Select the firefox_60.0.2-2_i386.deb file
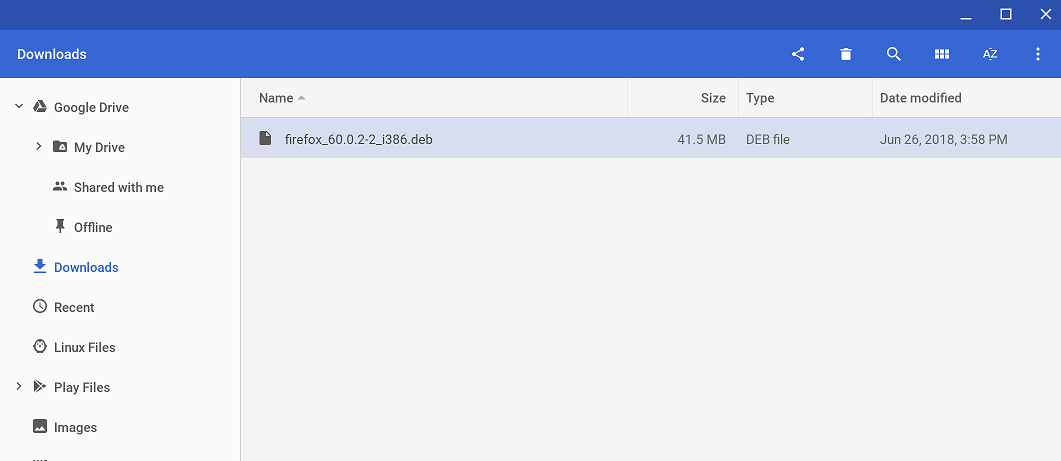 (x=358, y=139)
